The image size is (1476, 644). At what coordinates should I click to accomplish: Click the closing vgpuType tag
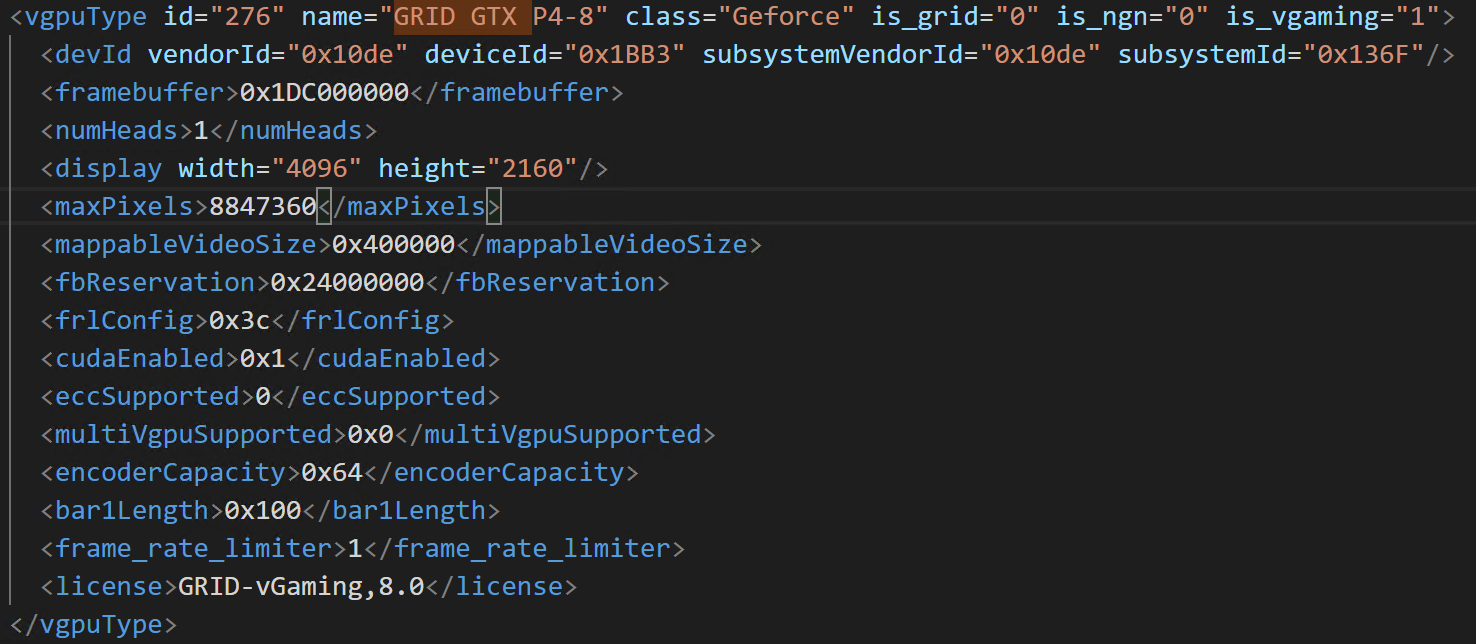tap(93, 624)
